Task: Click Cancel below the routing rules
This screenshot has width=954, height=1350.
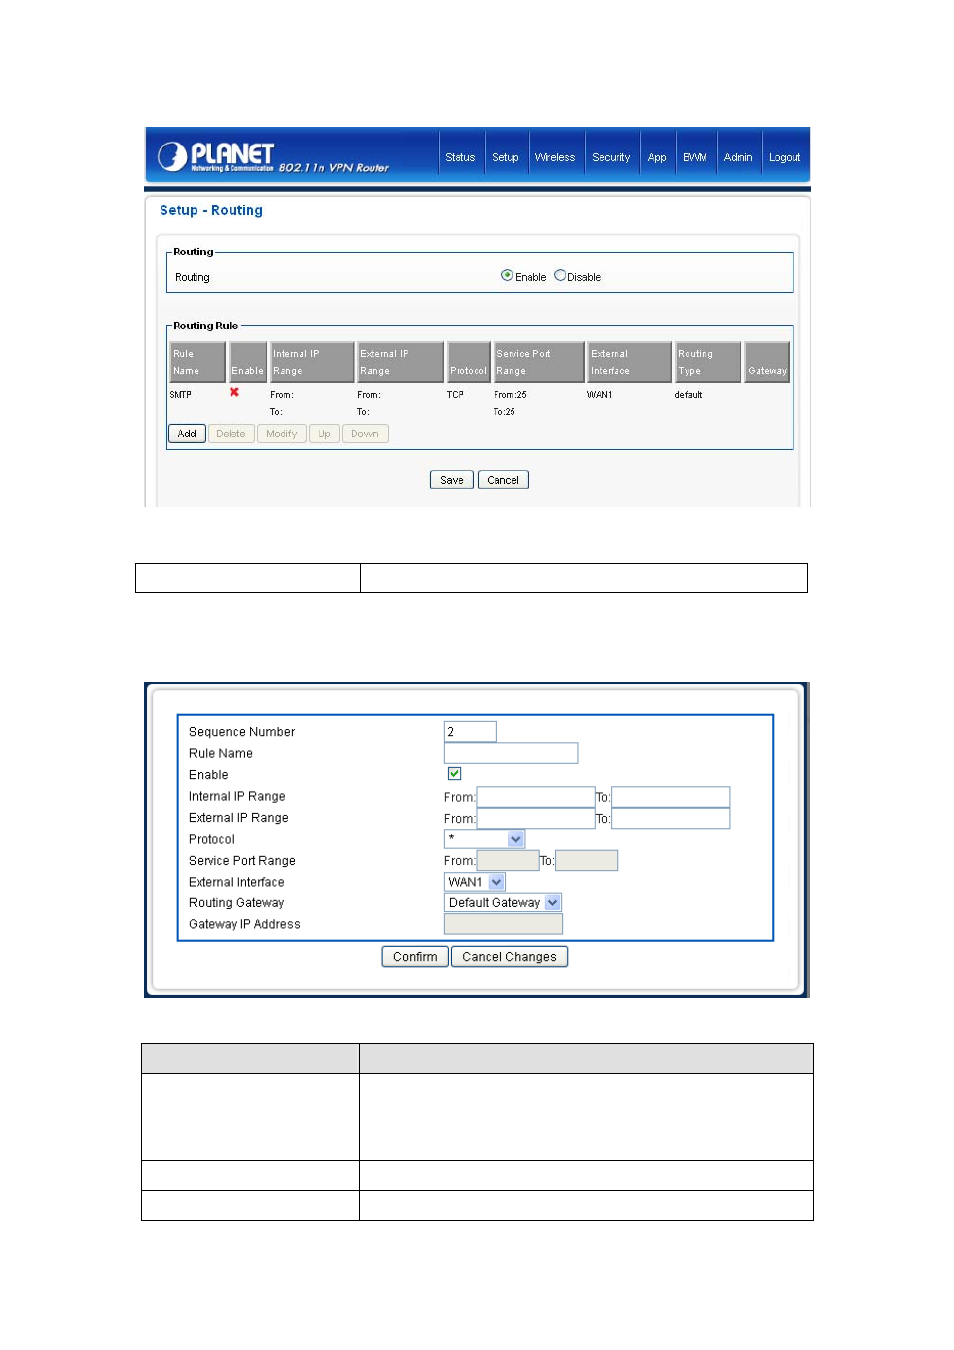Action: pos(503,480)
